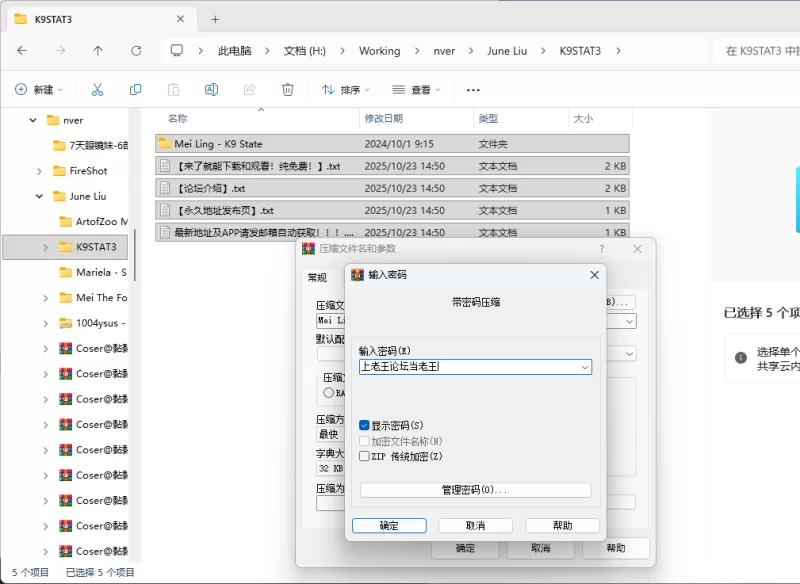Cancel the password dialog with 取消
Screen dimensions: 800x584
click(x=475, y=525)
